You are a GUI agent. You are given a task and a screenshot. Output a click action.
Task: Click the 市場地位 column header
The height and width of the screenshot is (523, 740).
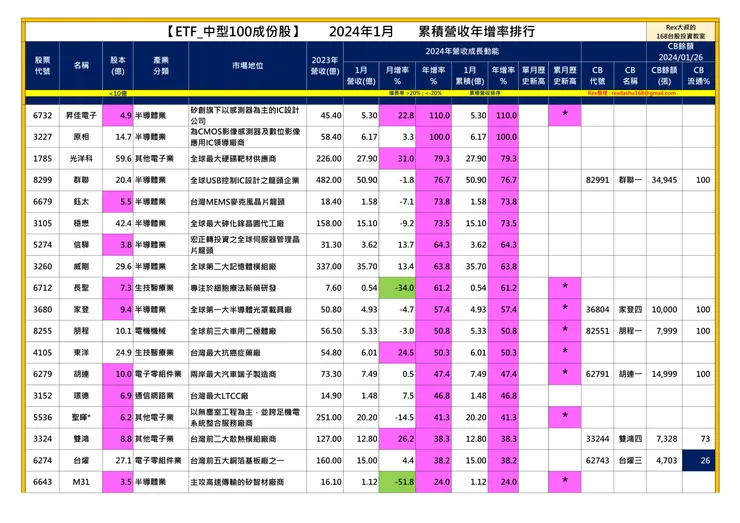[247, 66]
